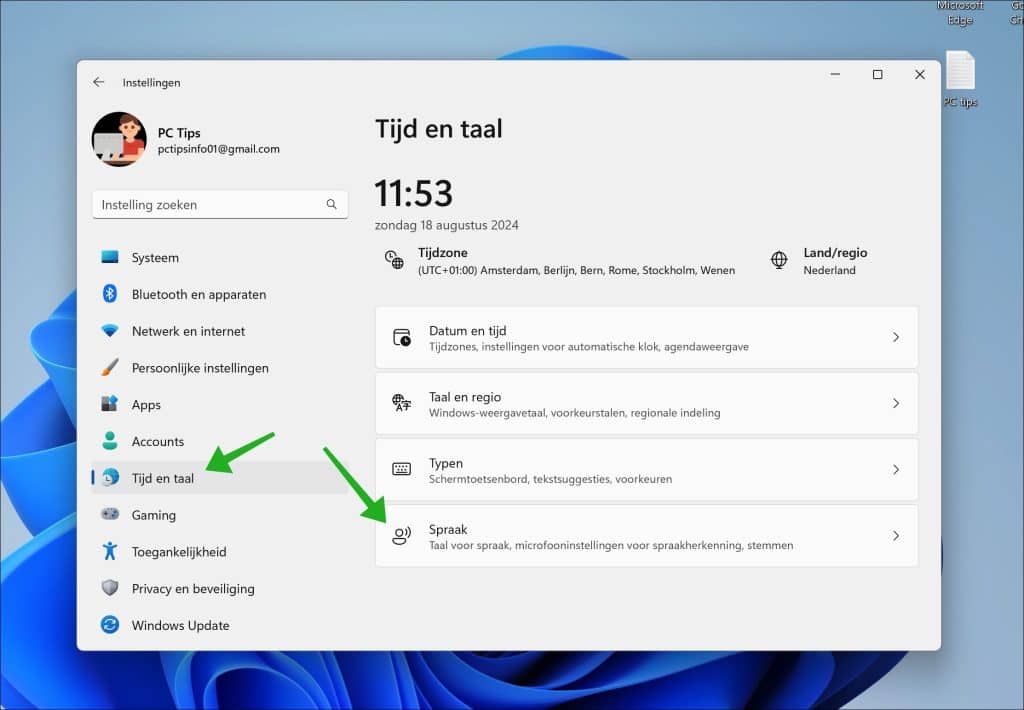
Task: Click the chevron on Spraak row
Action: pyautogui.click(x=896, y=536)
